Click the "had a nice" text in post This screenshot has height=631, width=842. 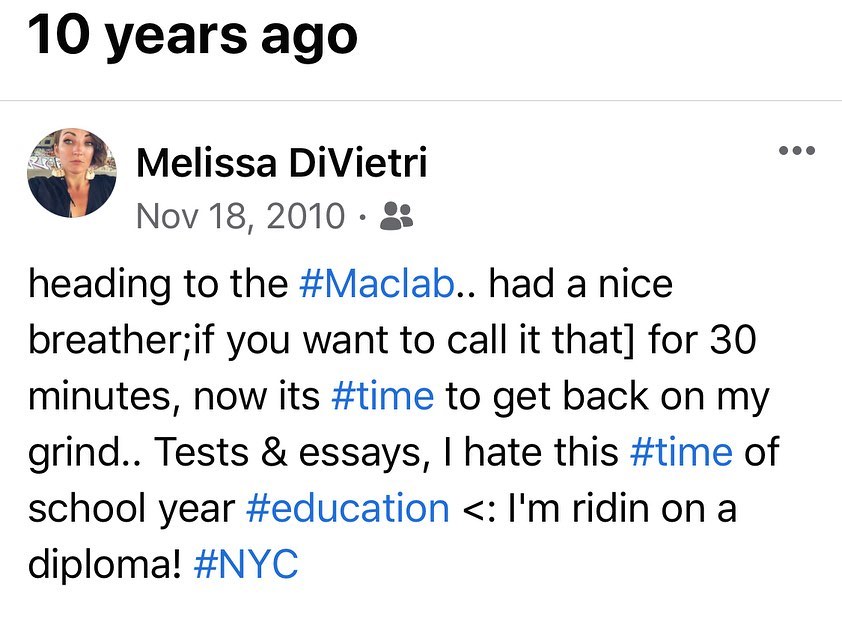point(581,285)
